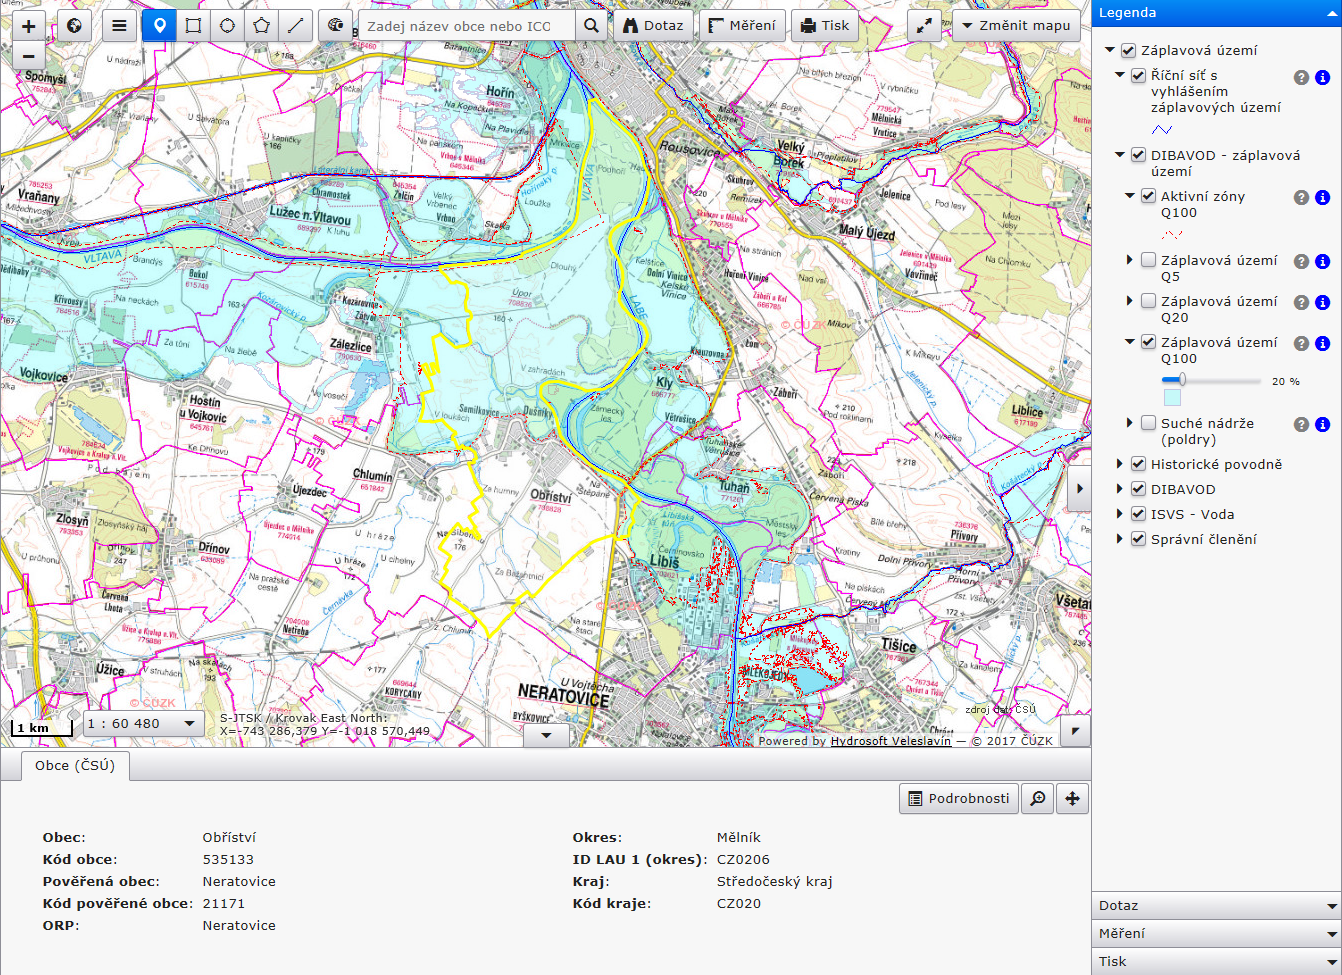
Task: Show full map extent with globe icon
Action: click(x=74, y=26)
